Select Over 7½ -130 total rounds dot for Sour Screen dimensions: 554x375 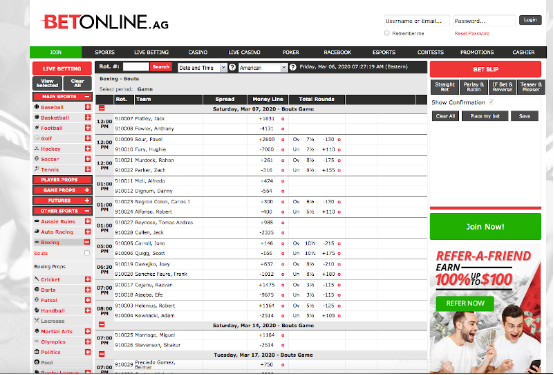[339, 140]
